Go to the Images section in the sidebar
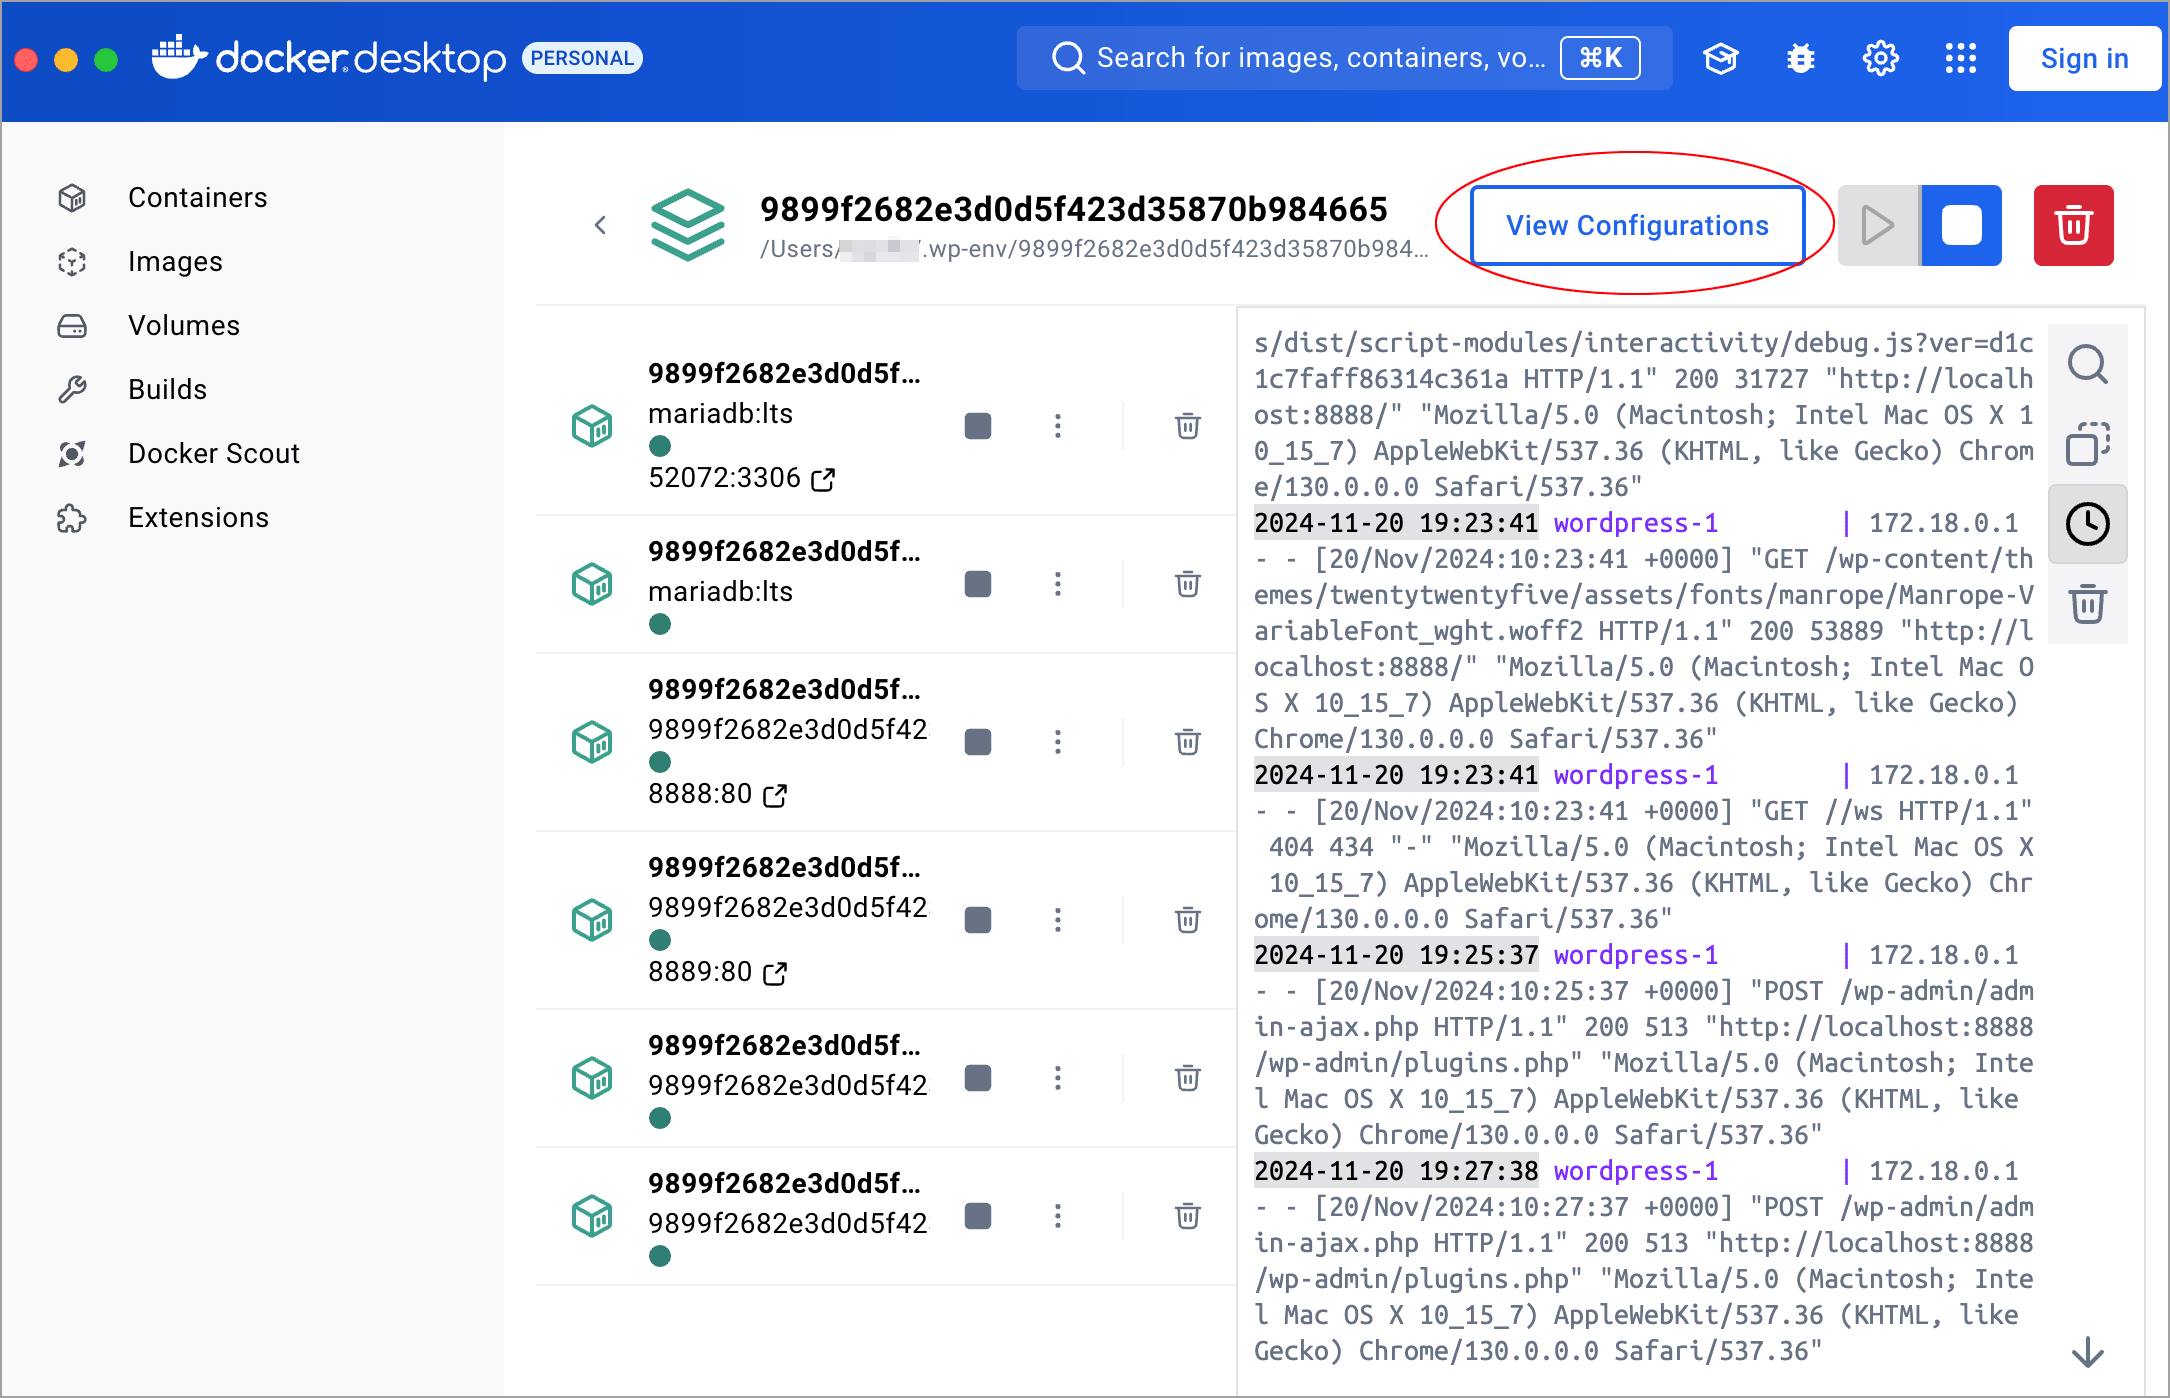The image size is (2170, 1398). pos(175,262)
